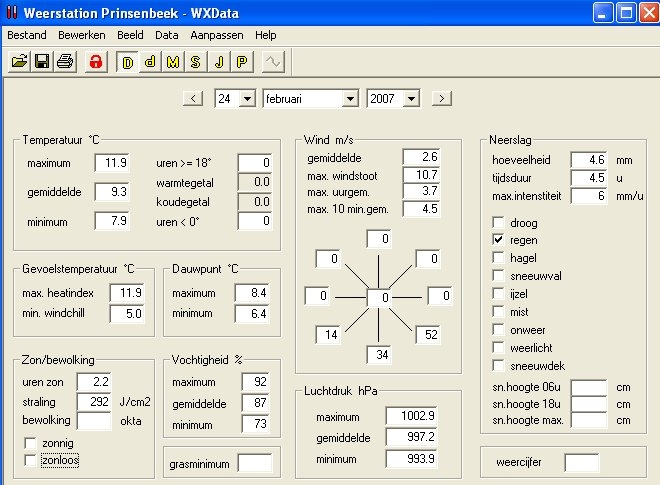
Task: Select the M month view icon
Action: [173, 62]
